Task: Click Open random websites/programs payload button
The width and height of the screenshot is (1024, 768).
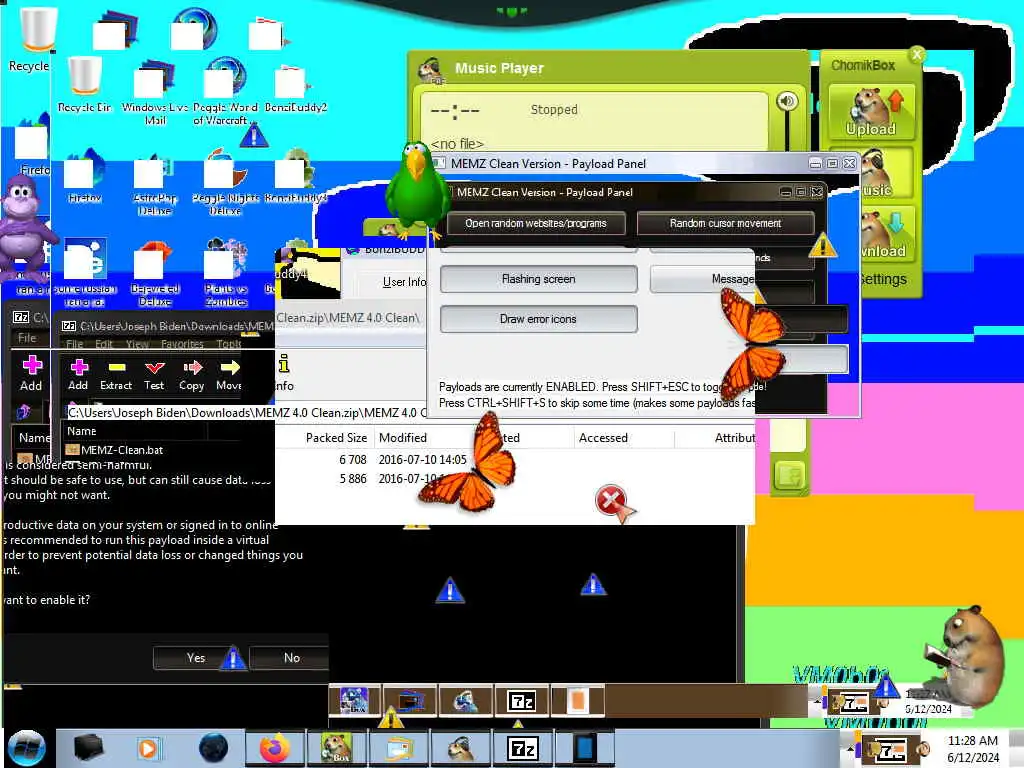Action: 536,223
